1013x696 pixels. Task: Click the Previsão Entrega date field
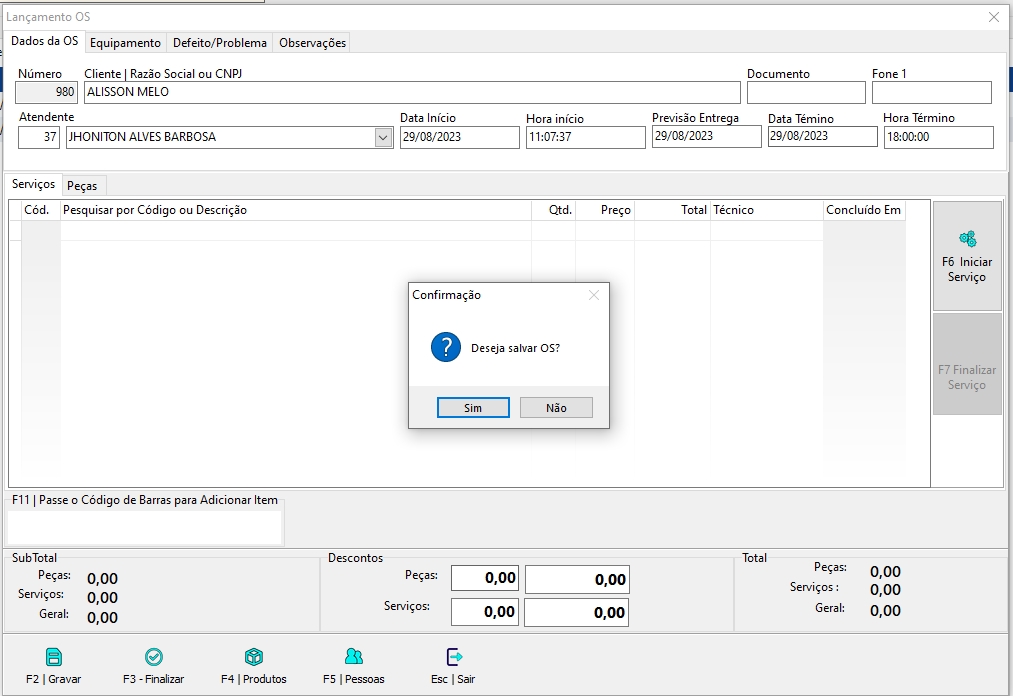pos(706,137)
